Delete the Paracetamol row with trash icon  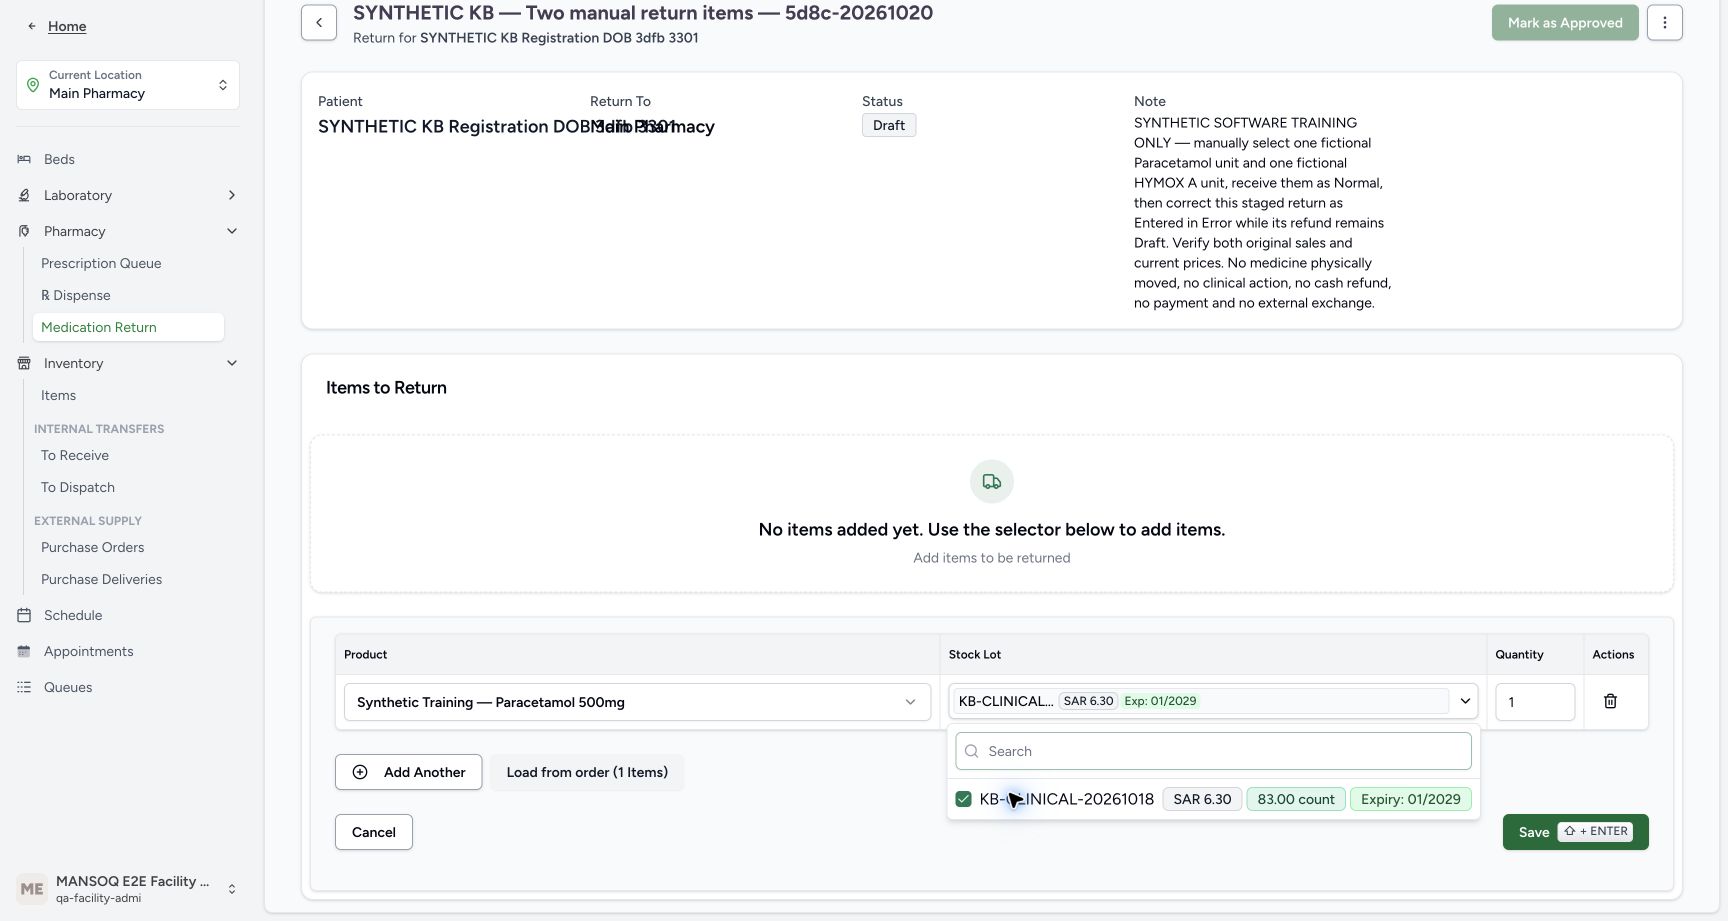(x=1610, y=701)
